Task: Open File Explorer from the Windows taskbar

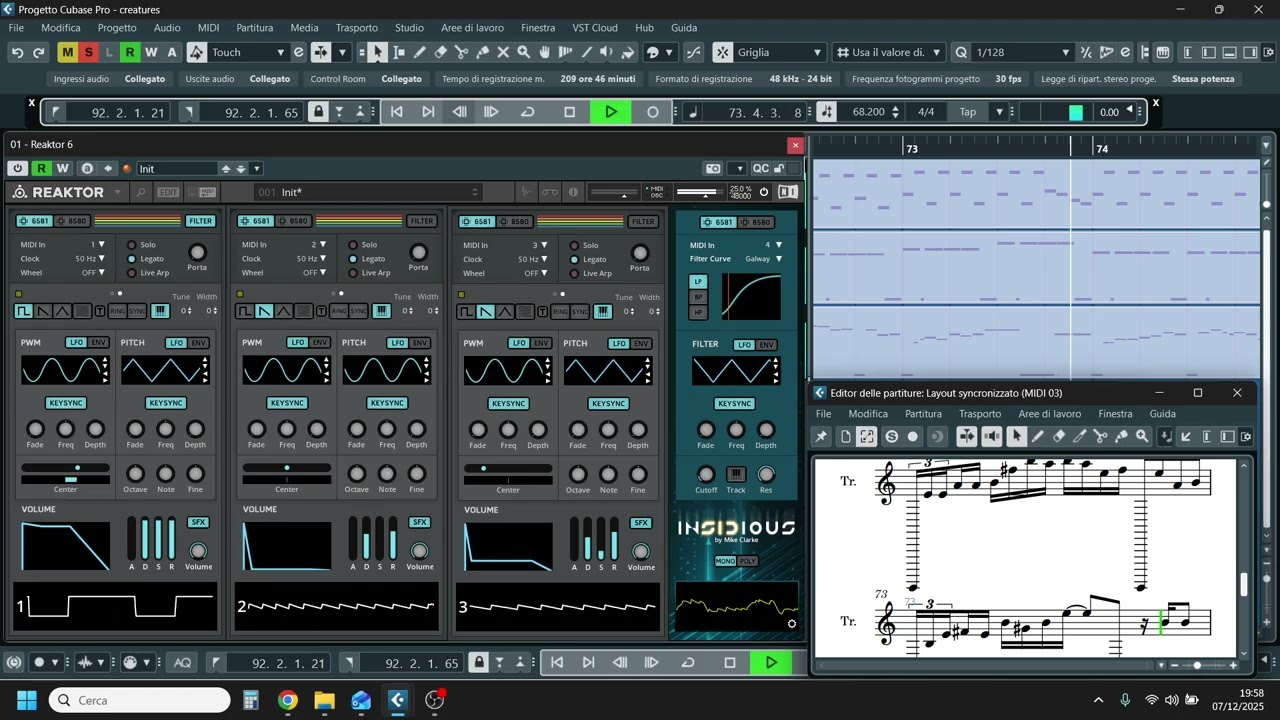Action: 324,700
